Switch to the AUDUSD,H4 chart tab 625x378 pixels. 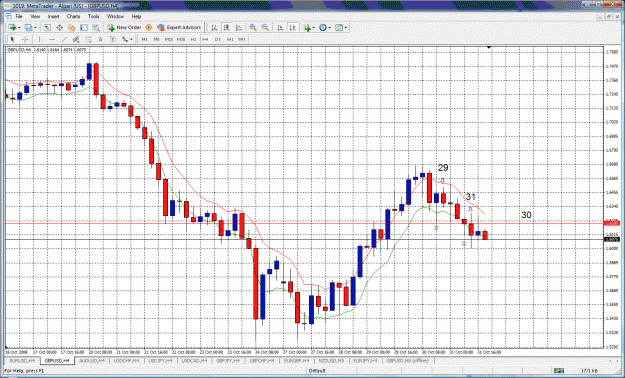(92, 360)
